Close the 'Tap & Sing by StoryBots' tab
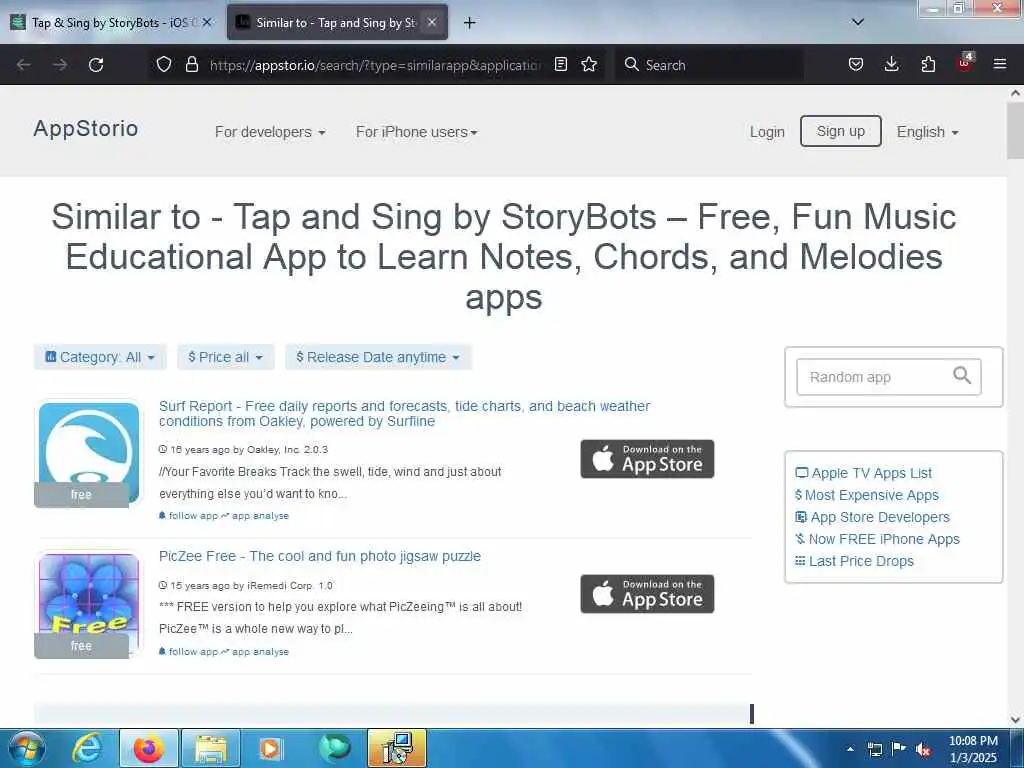The image size is (1024, 768). pyautogui.click(x=207, y=22)
